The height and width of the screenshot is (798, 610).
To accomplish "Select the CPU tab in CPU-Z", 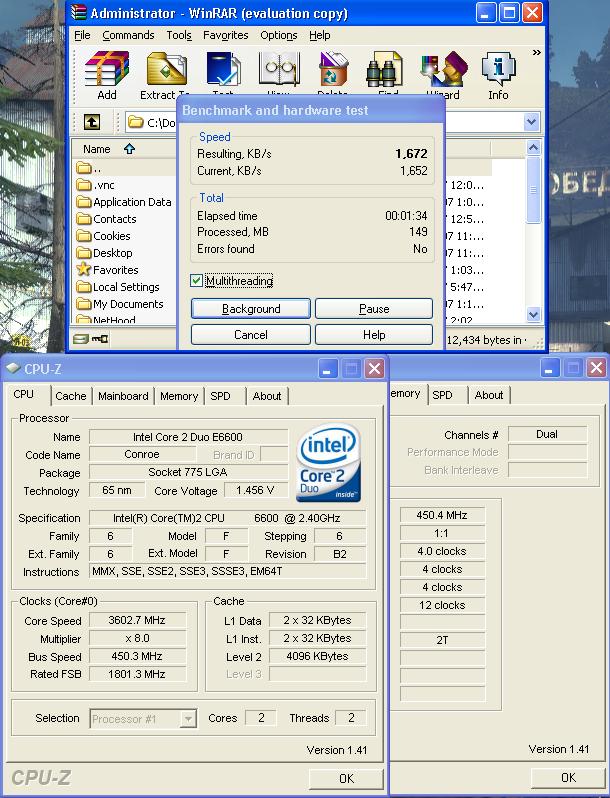I will point(24,394).
